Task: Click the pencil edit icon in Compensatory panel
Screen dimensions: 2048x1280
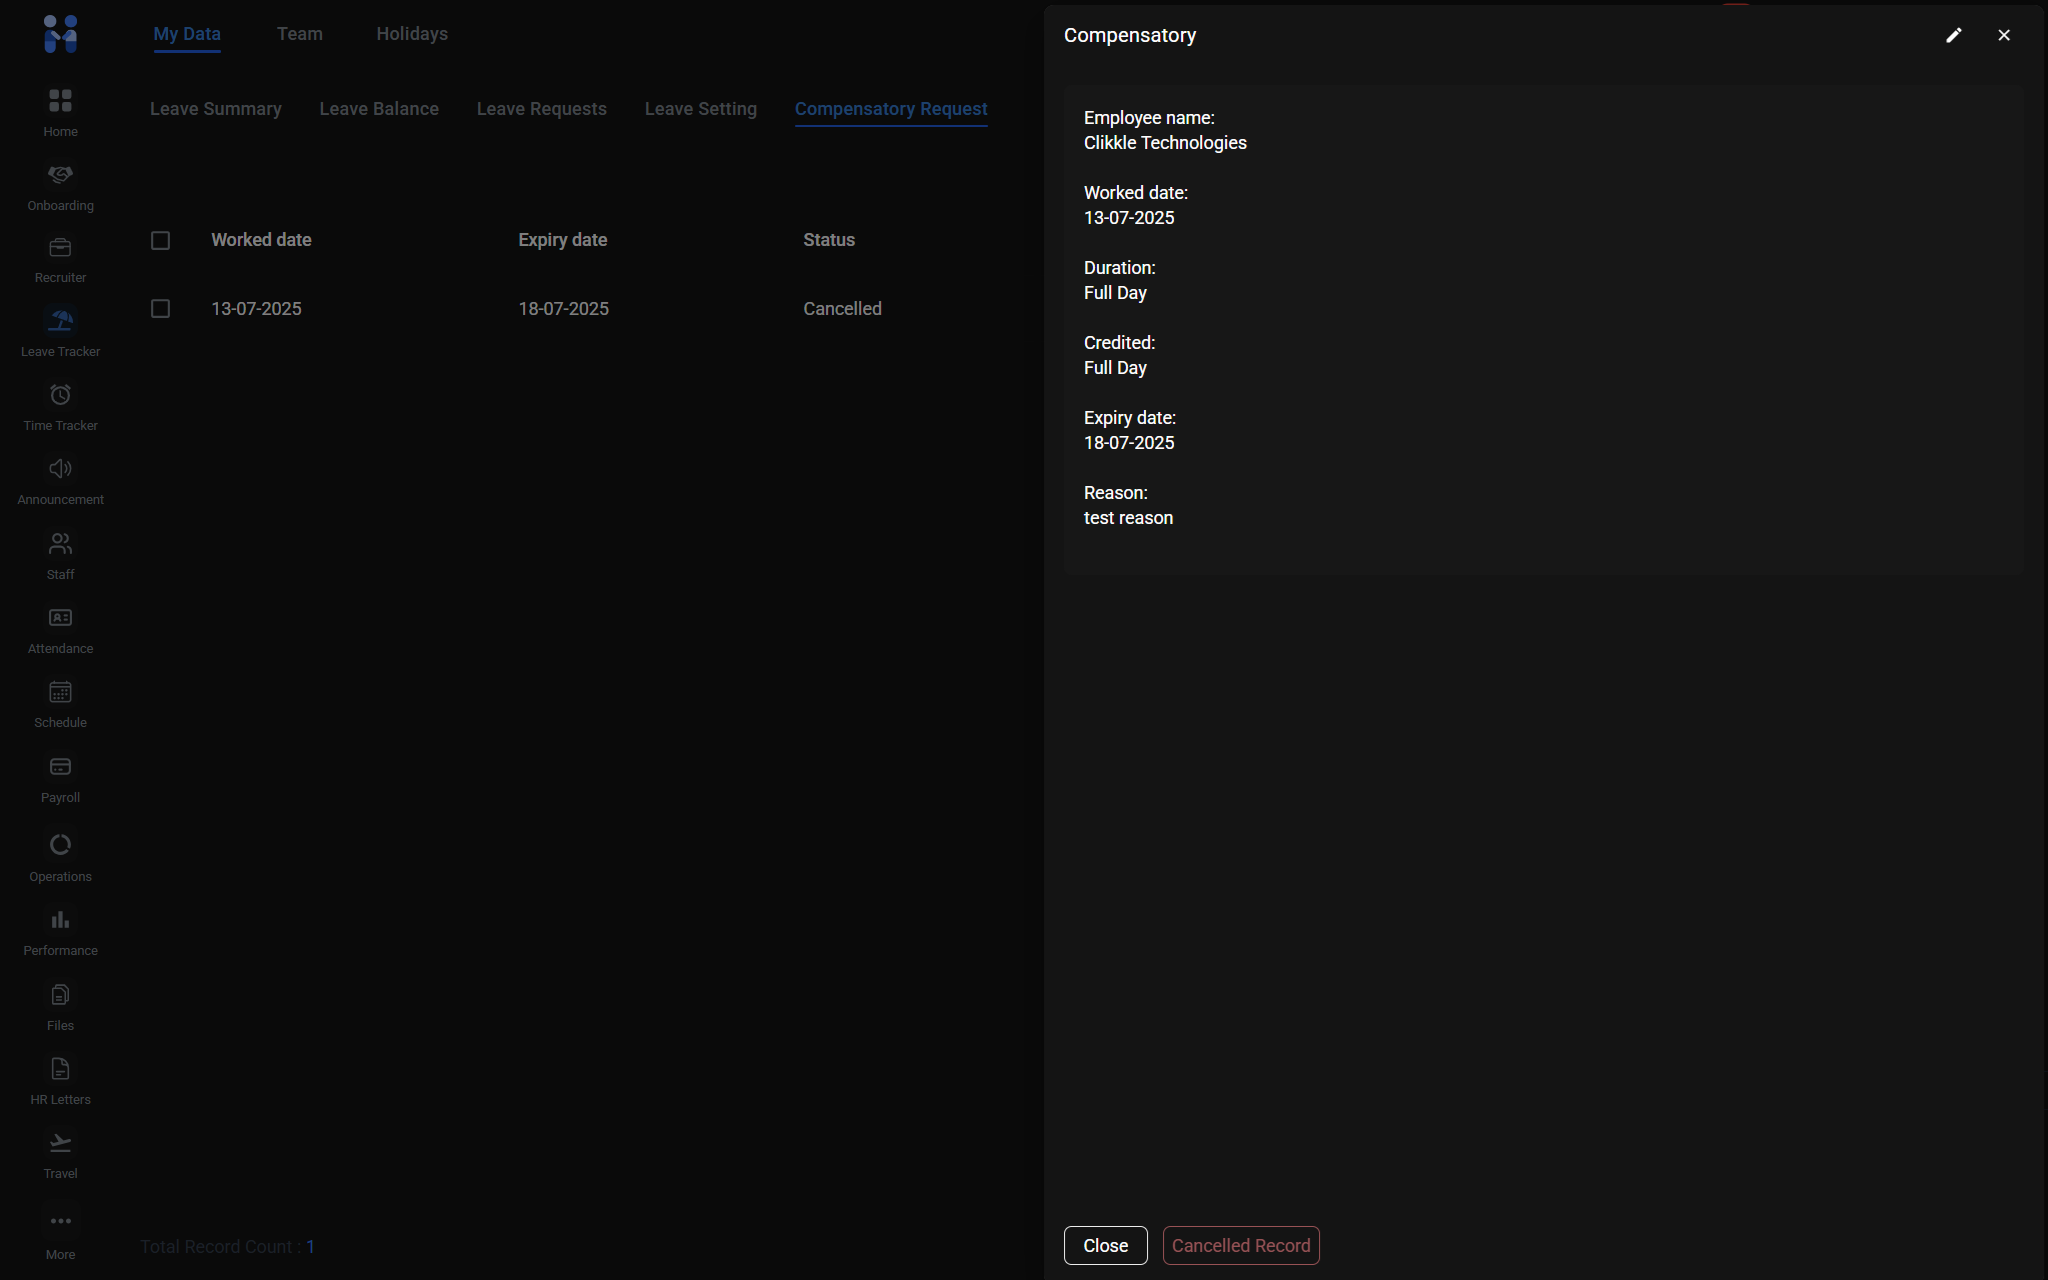Action: tap(1953, 35)
